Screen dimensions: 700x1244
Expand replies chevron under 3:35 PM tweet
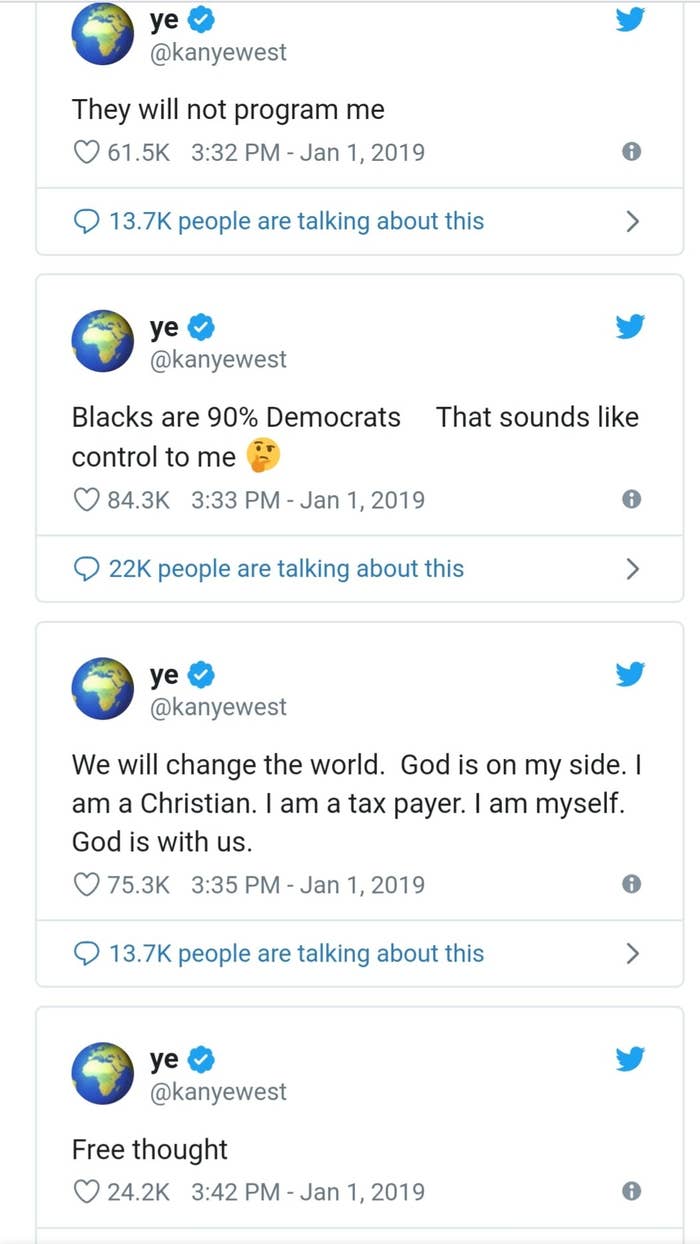[632, 953]
